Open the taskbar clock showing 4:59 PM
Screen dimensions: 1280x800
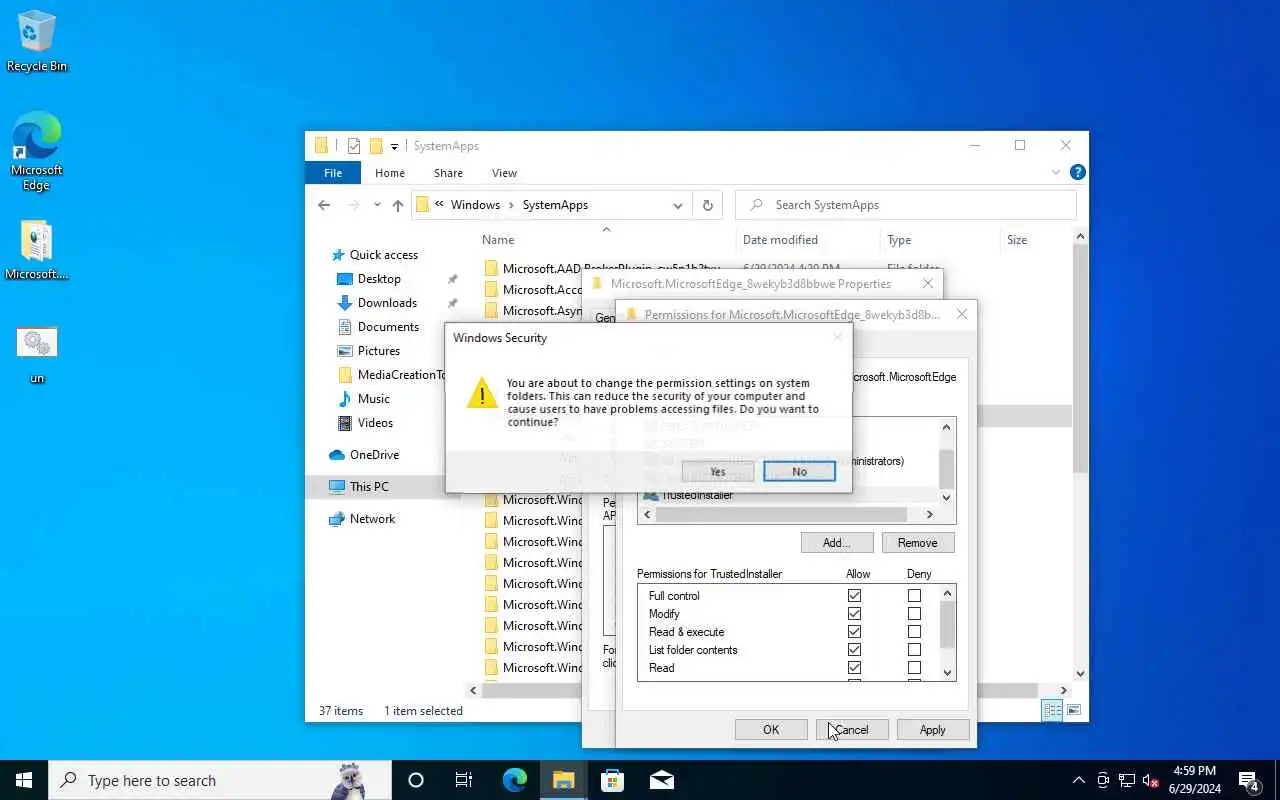pyautogui.click(x=1194, y=780)
